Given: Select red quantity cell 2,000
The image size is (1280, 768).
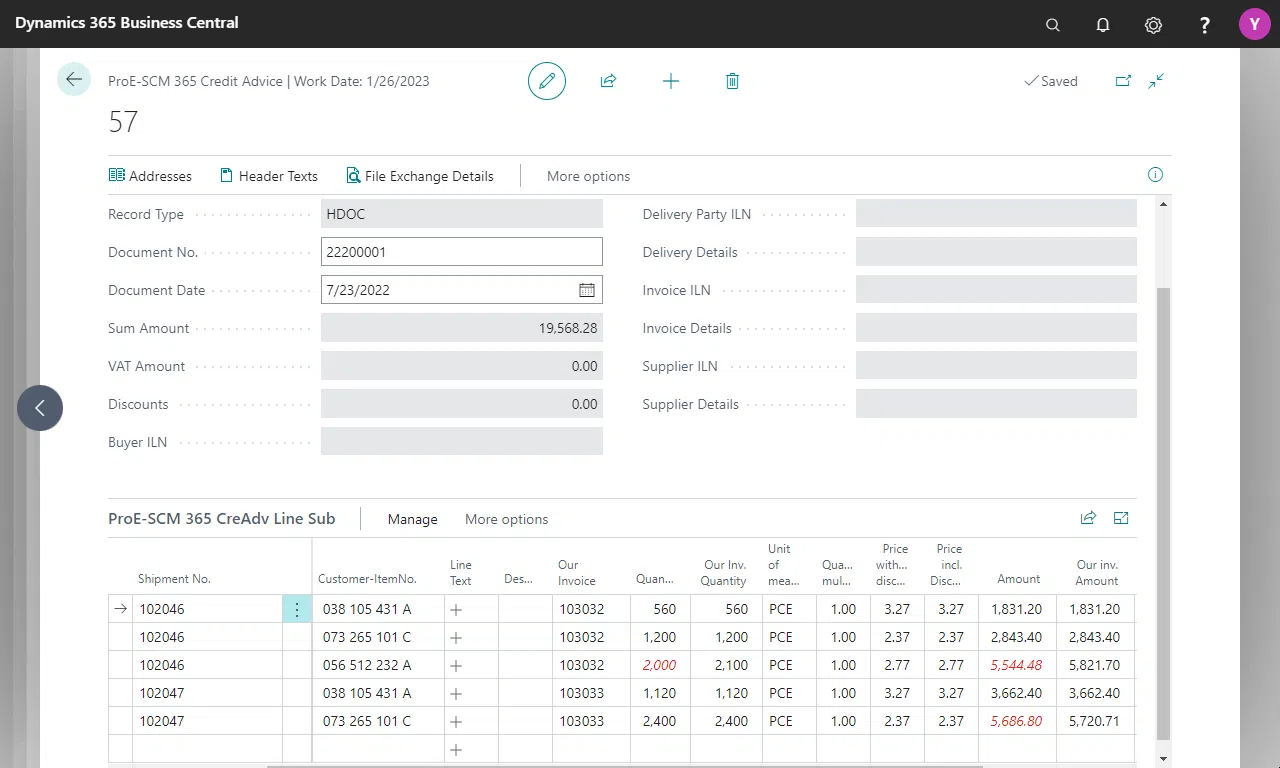Looking at the screenshot, I should tap(660, 665).
